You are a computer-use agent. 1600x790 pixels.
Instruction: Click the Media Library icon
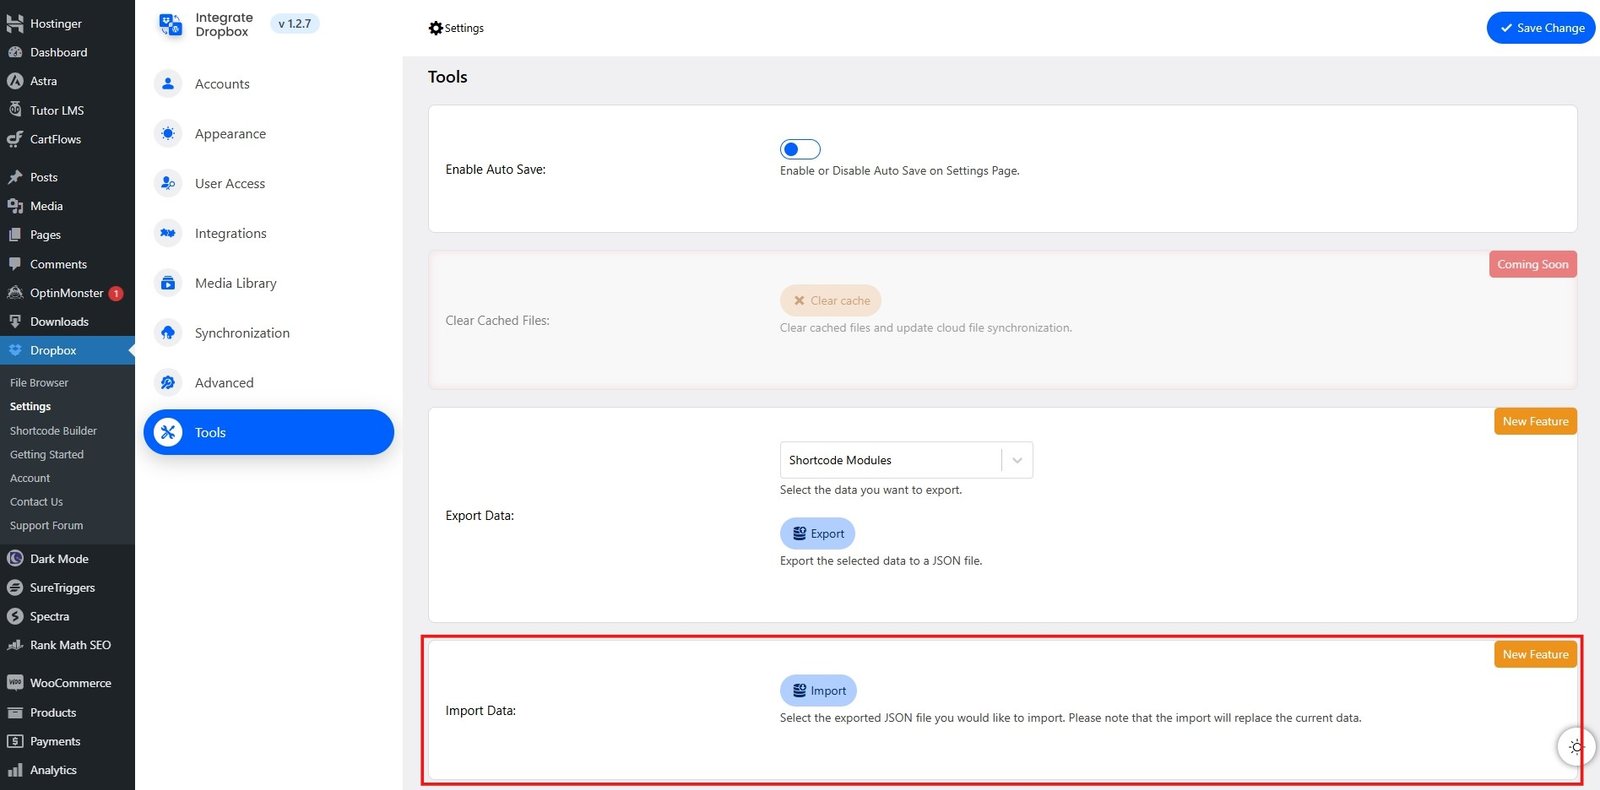click(x=168, y=283)
